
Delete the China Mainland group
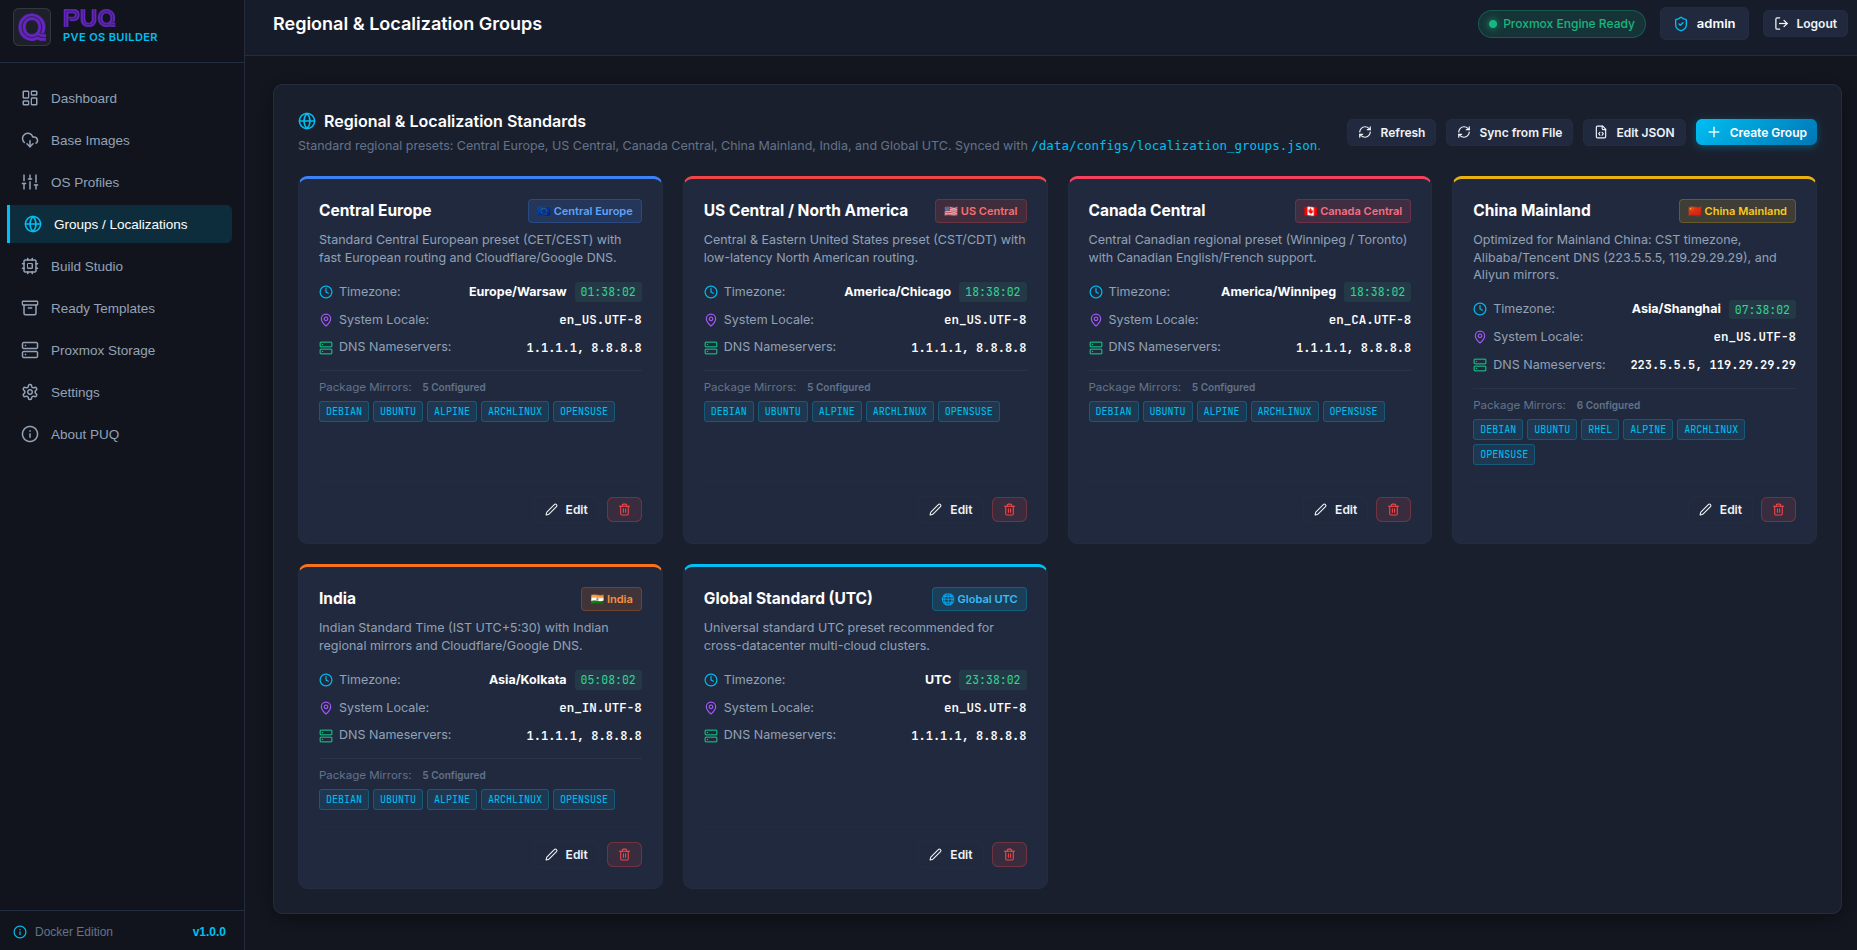point(1778,510)
